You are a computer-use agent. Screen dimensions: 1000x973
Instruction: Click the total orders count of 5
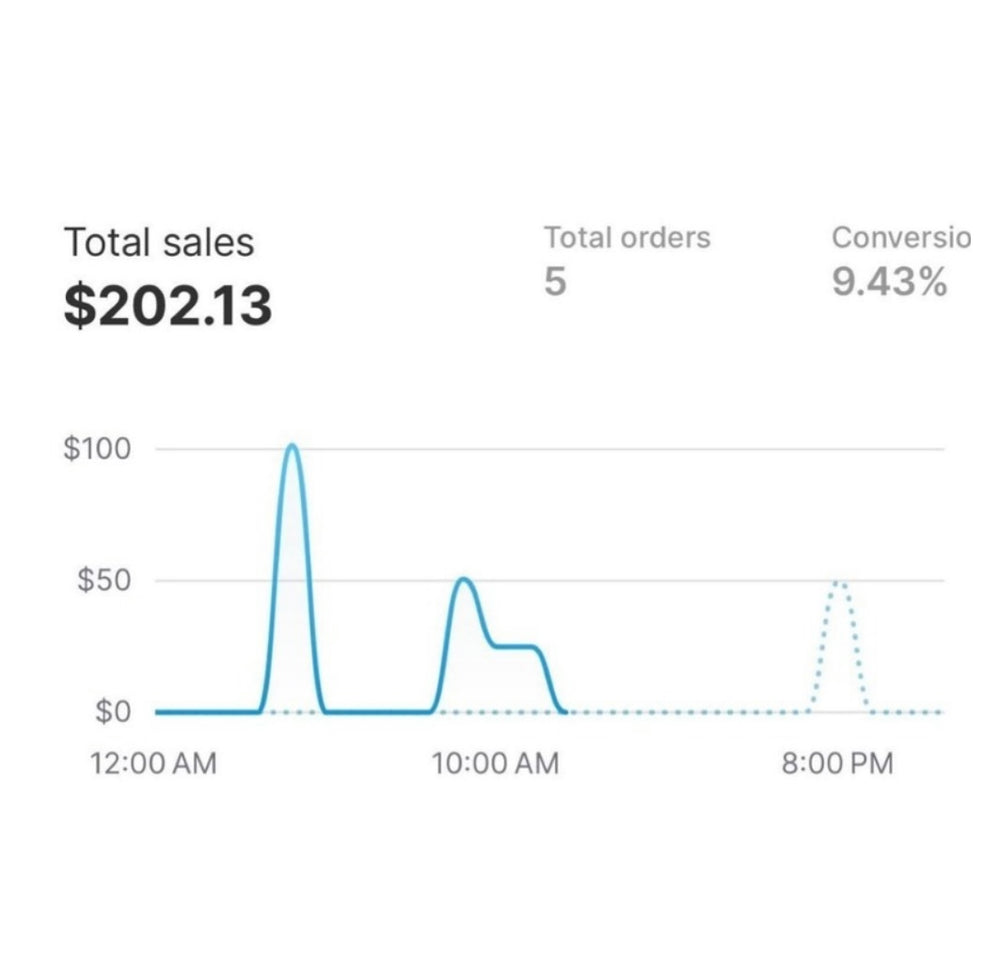click(x=555, y=283)
